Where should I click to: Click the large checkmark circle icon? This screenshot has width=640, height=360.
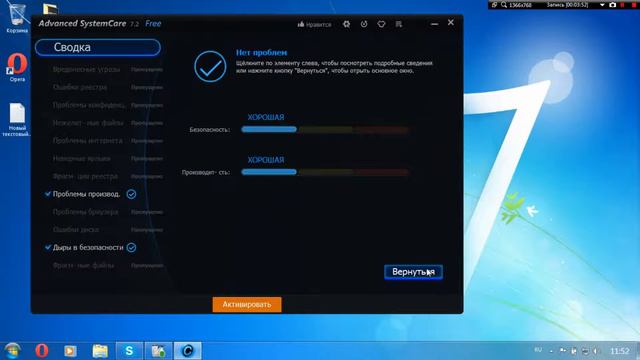click(x=210, y=66)
